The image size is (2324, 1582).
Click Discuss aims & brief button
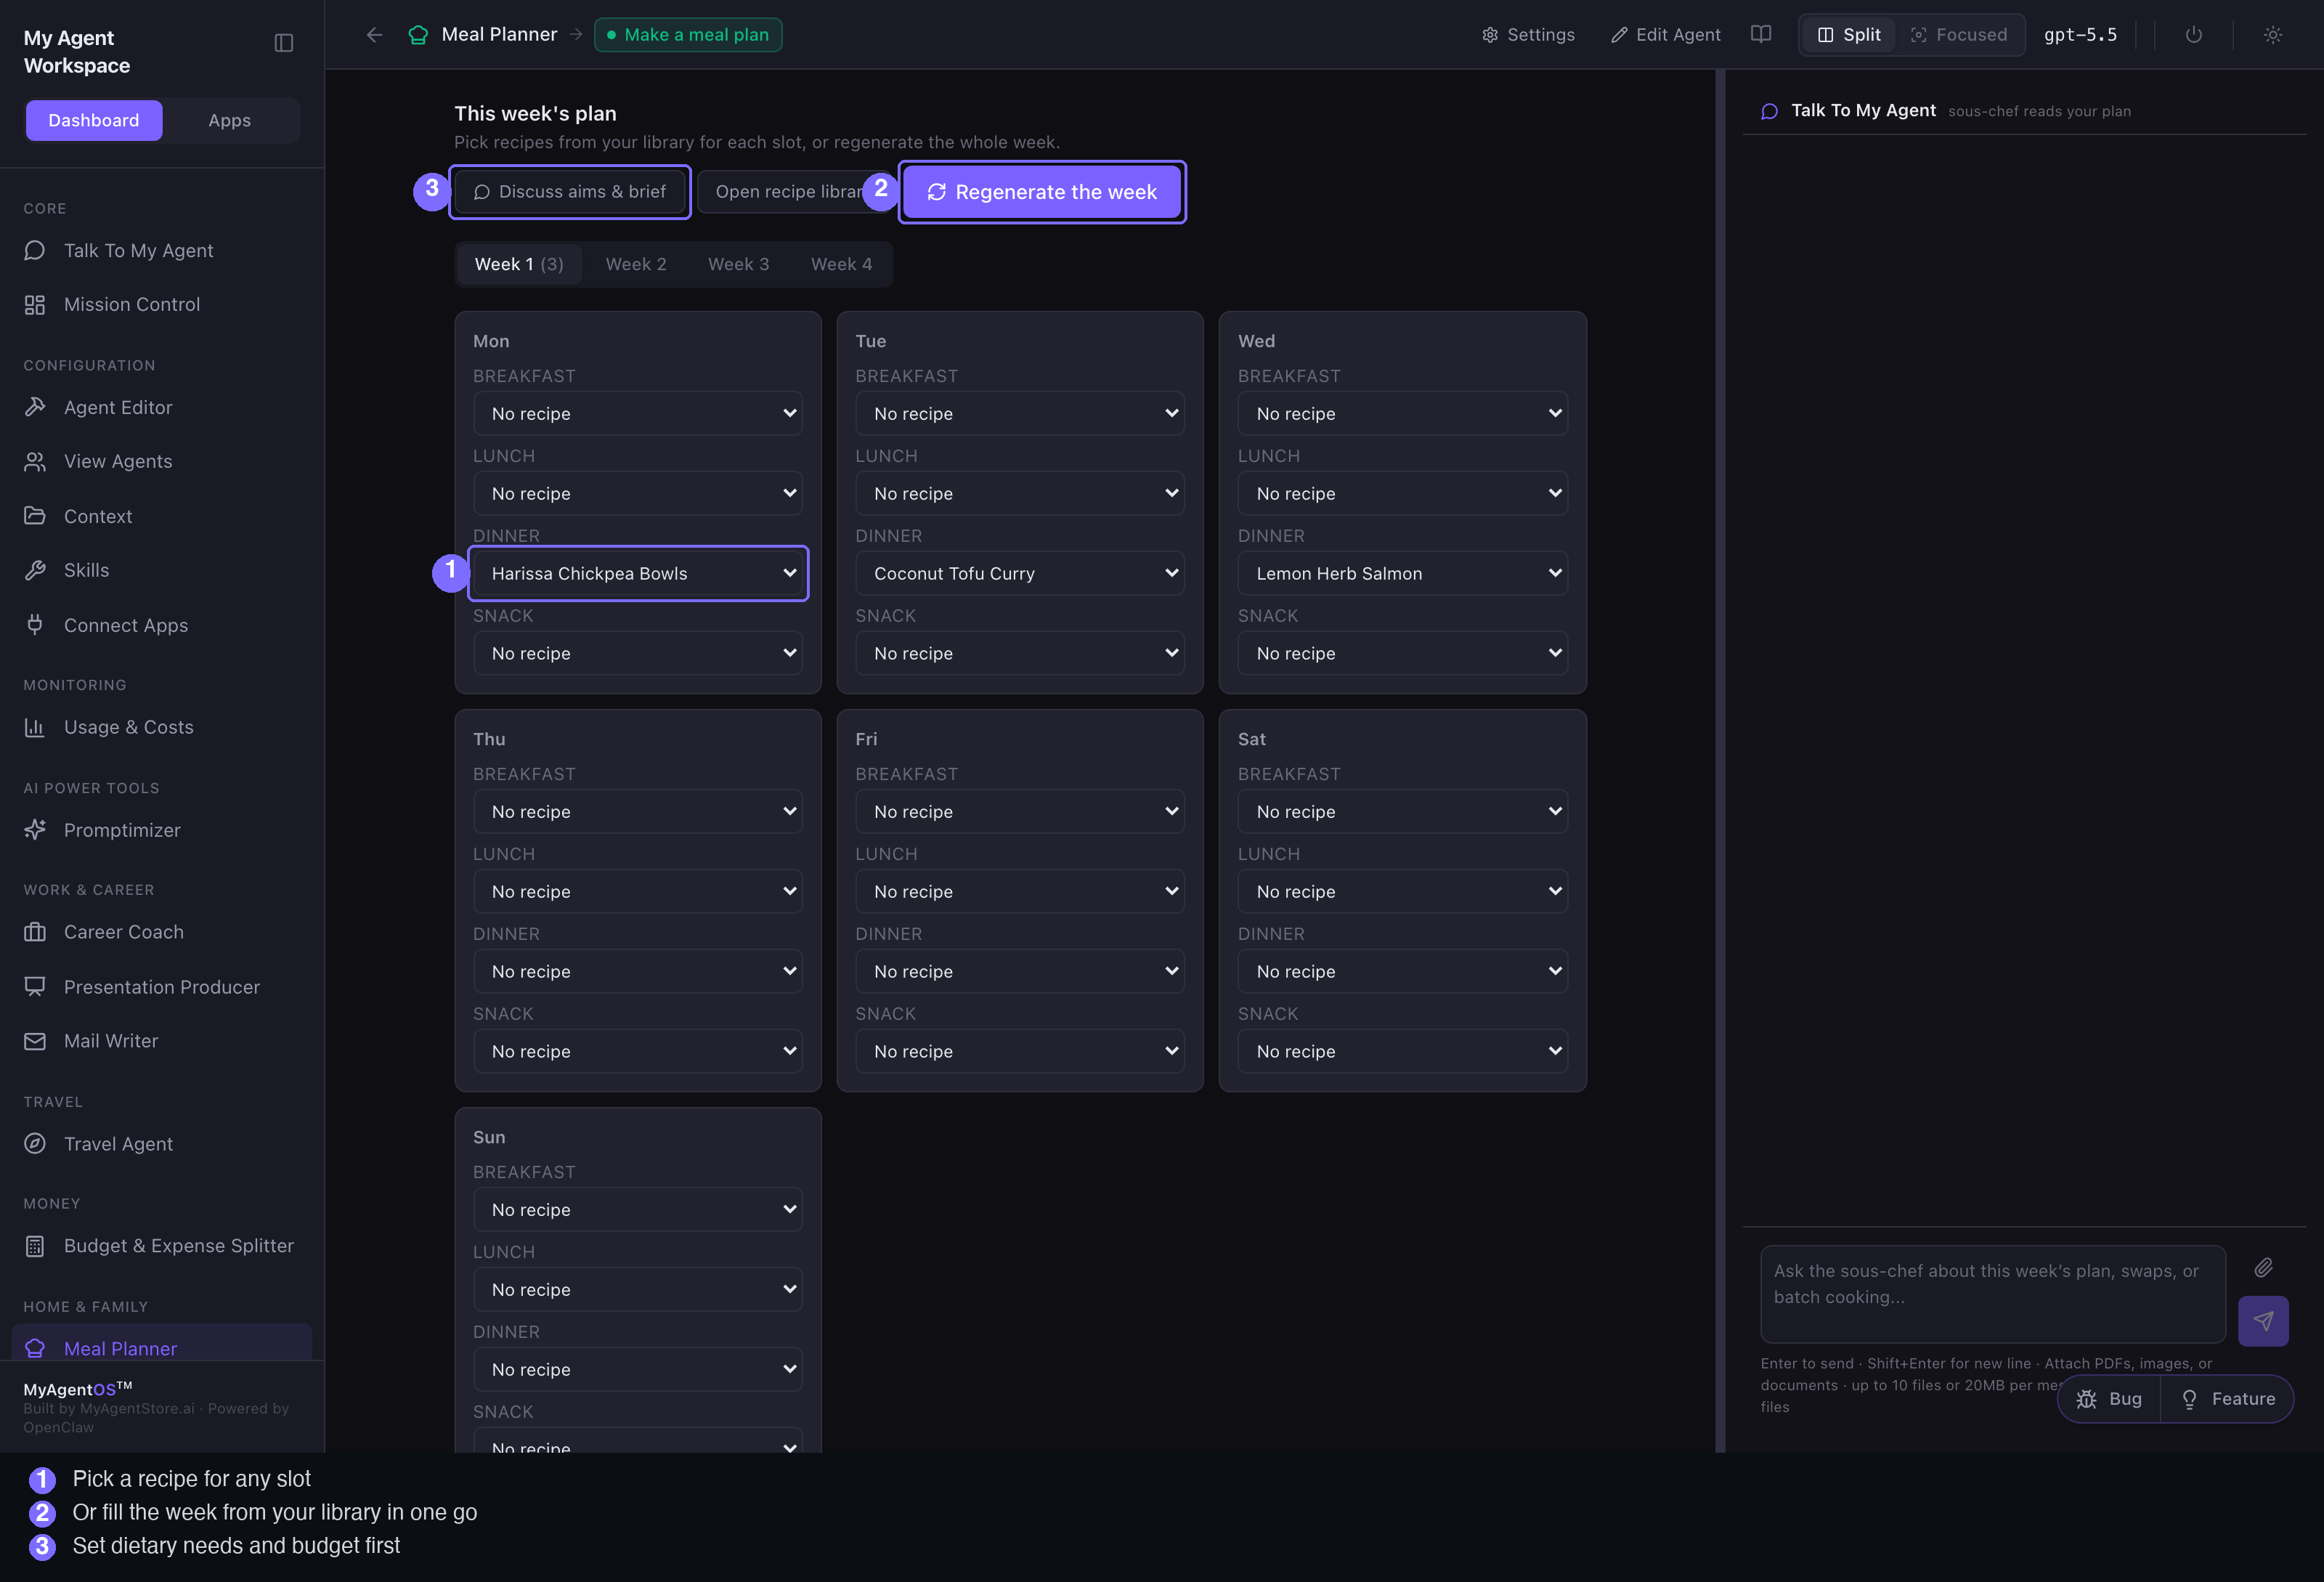tap(570, 192)
